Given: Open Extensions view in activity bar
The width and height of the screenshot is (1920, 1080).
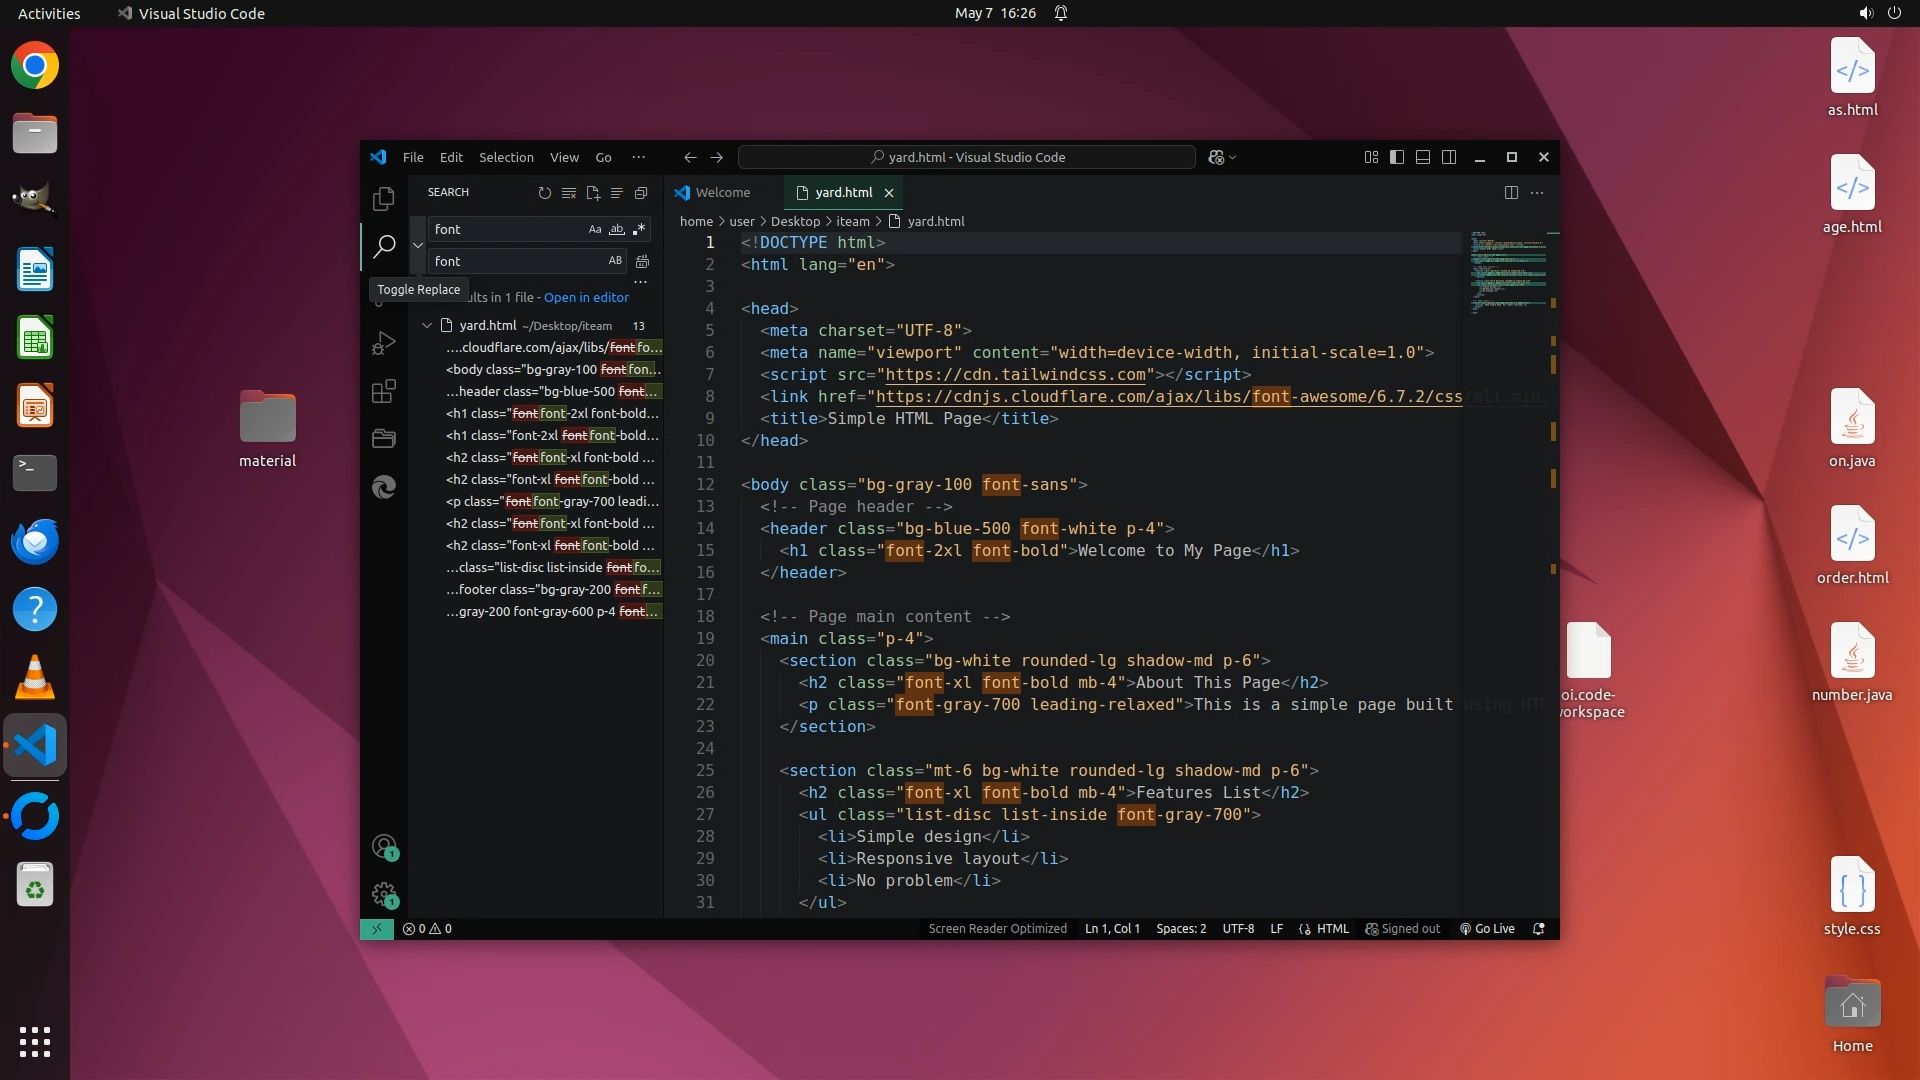Looking at the screenshot, I should 384,391.
